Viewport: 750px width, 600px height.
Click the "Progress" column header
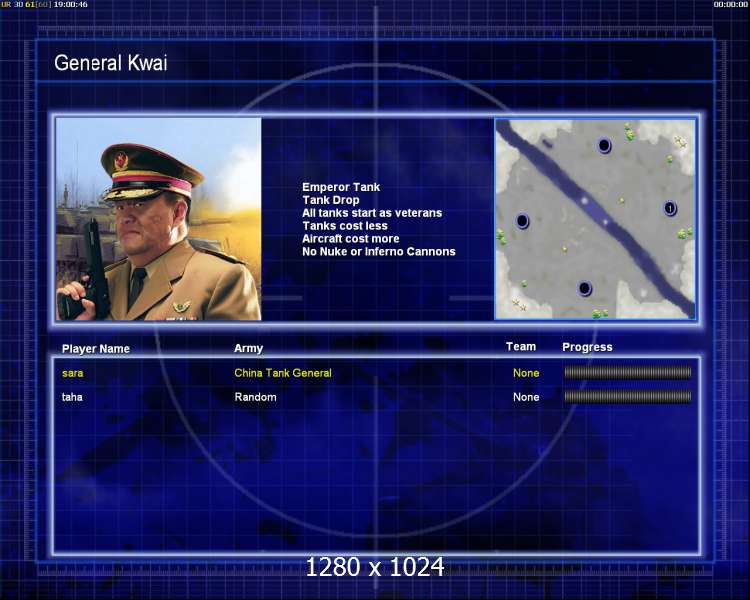587,347
